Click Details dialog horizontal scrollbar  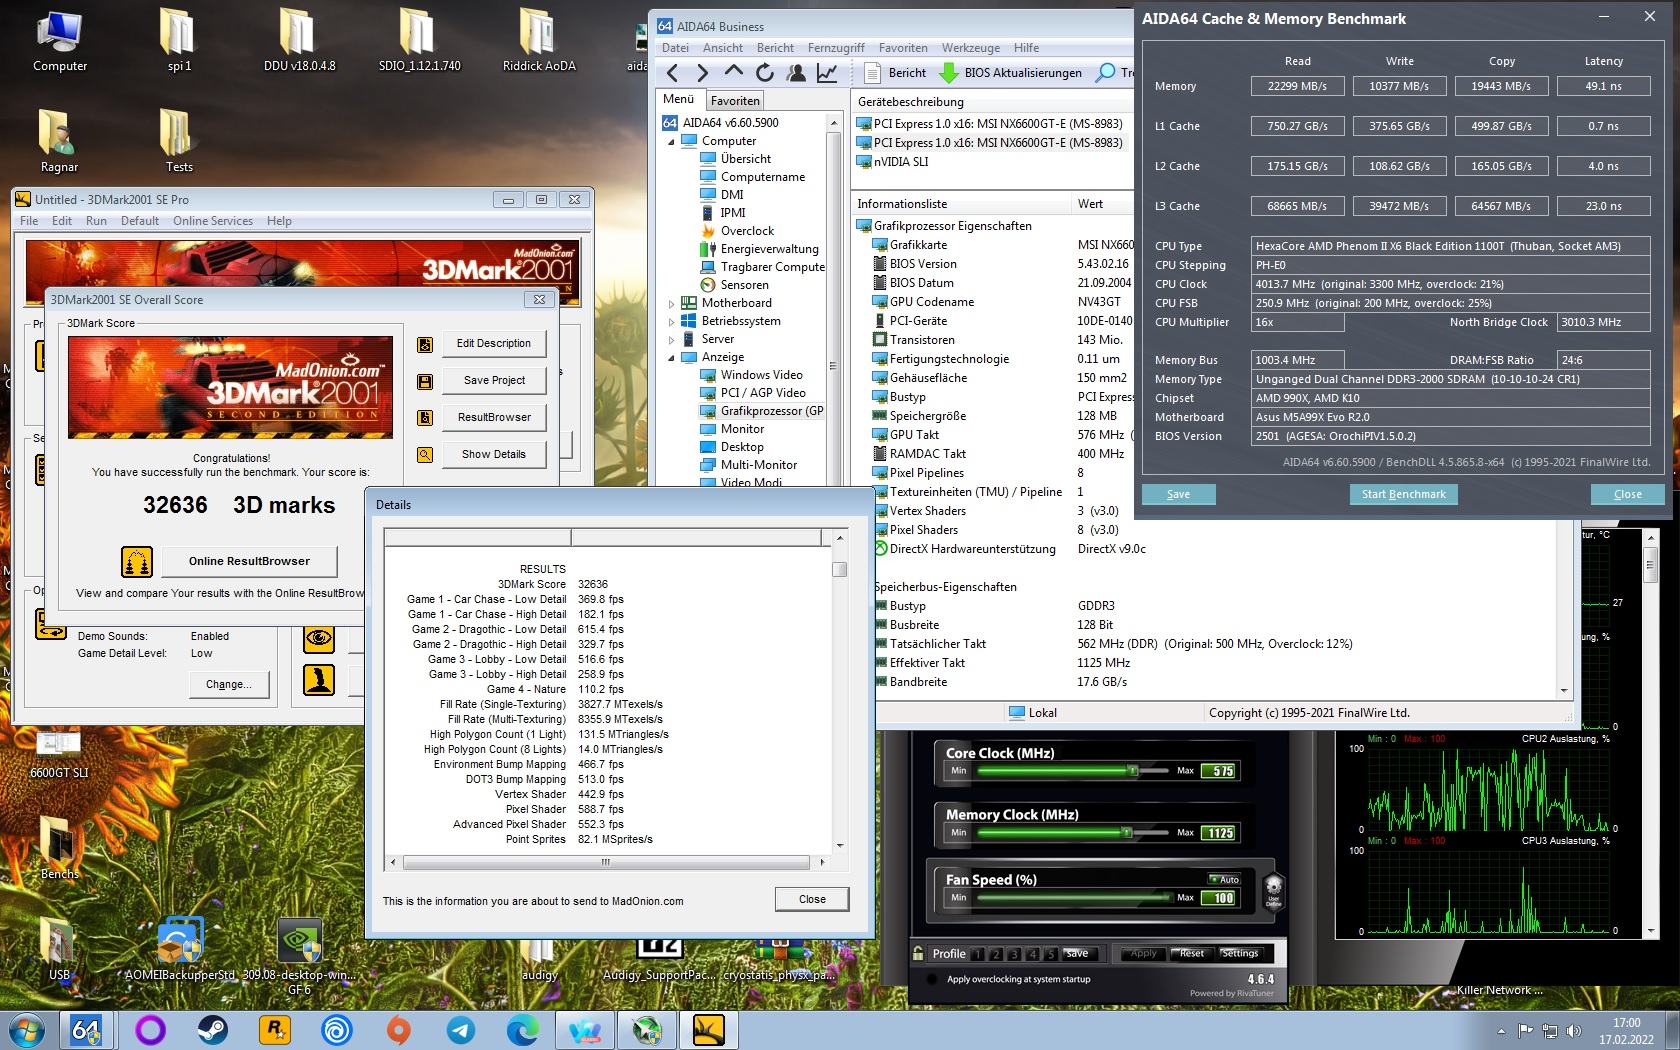[x=606, y=862]
